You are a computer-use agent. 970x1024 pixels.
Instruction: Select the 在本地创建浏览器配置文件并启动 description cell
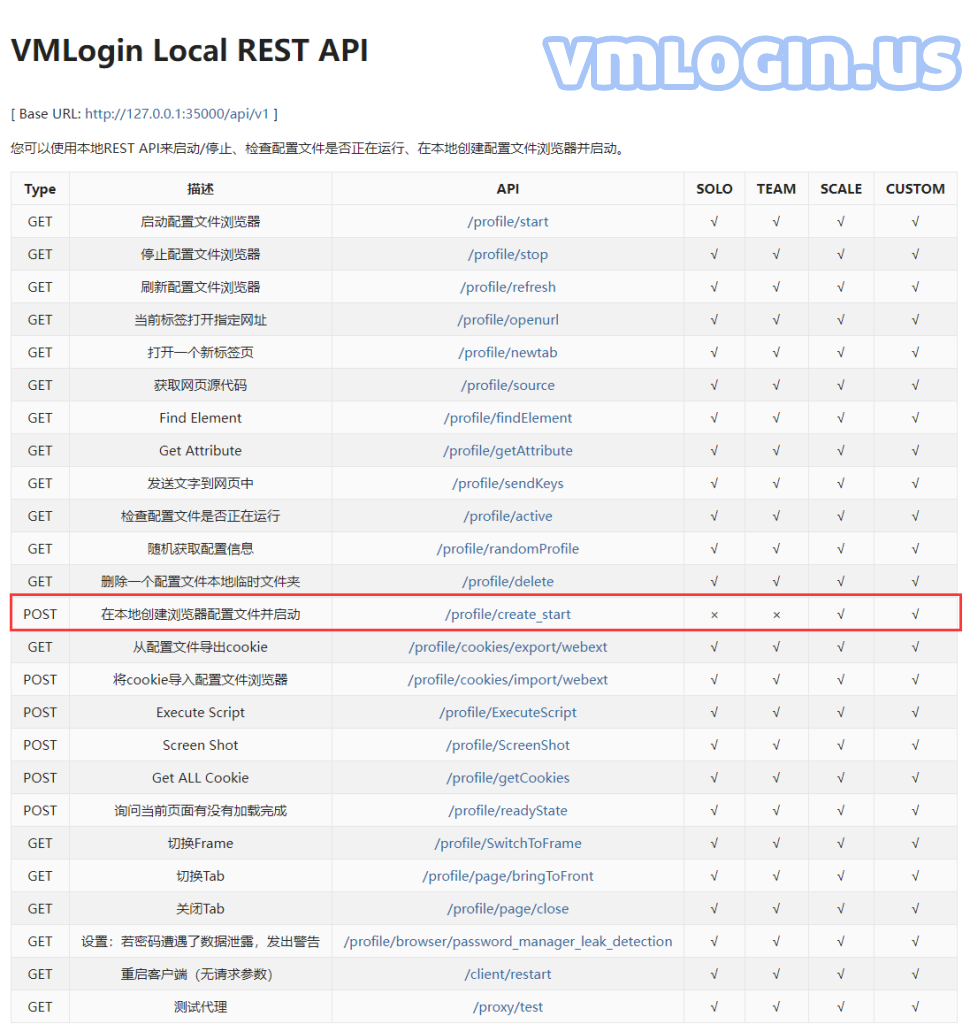(x=201, y=615)
